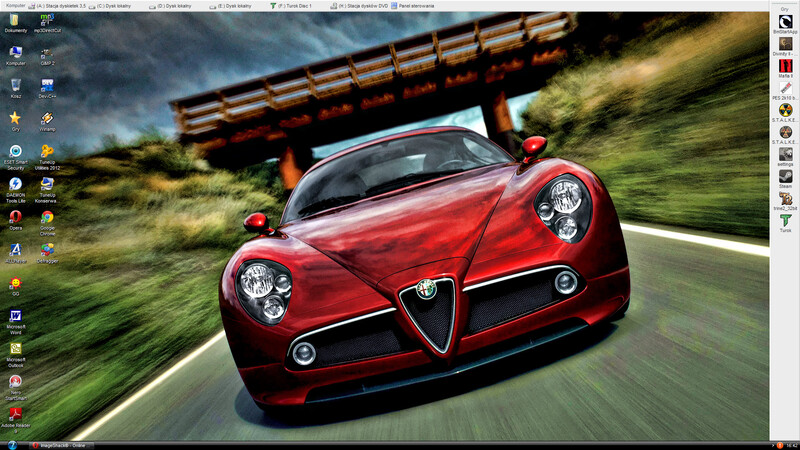Open Microsoft Word desktop icon

click(15, 316)
